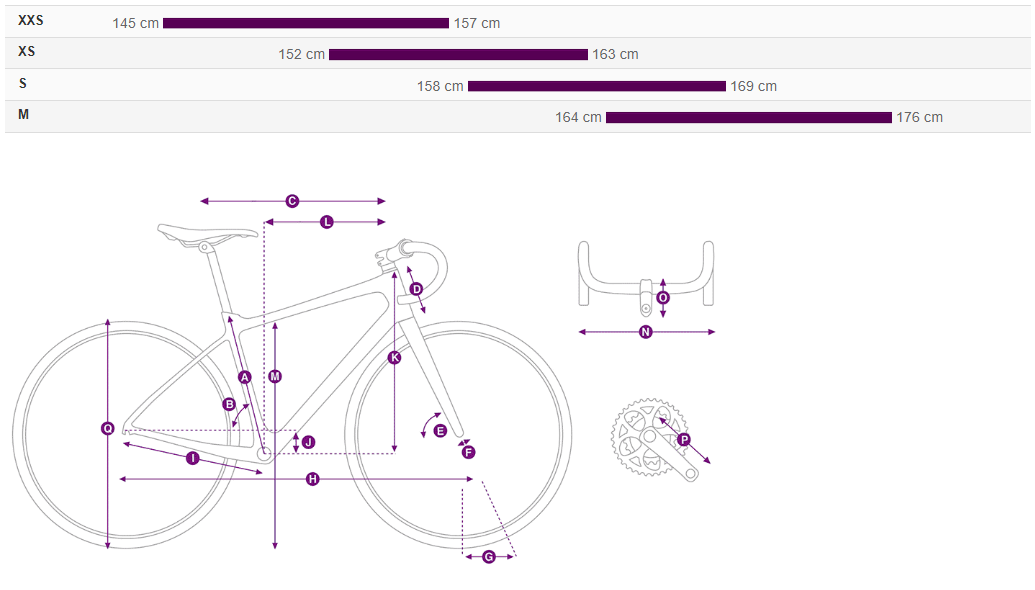Click the XXS size height range bar
Viewport: 1035px width, 590px height.
click(306, 23)
